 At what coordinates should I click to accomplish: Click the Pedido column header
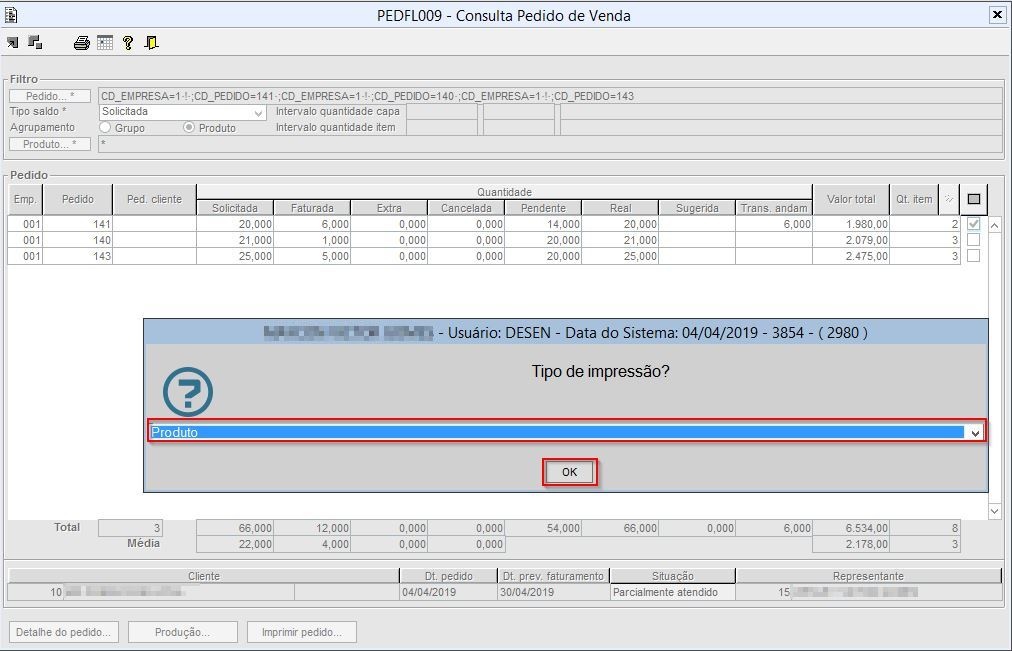pos(77,199)
